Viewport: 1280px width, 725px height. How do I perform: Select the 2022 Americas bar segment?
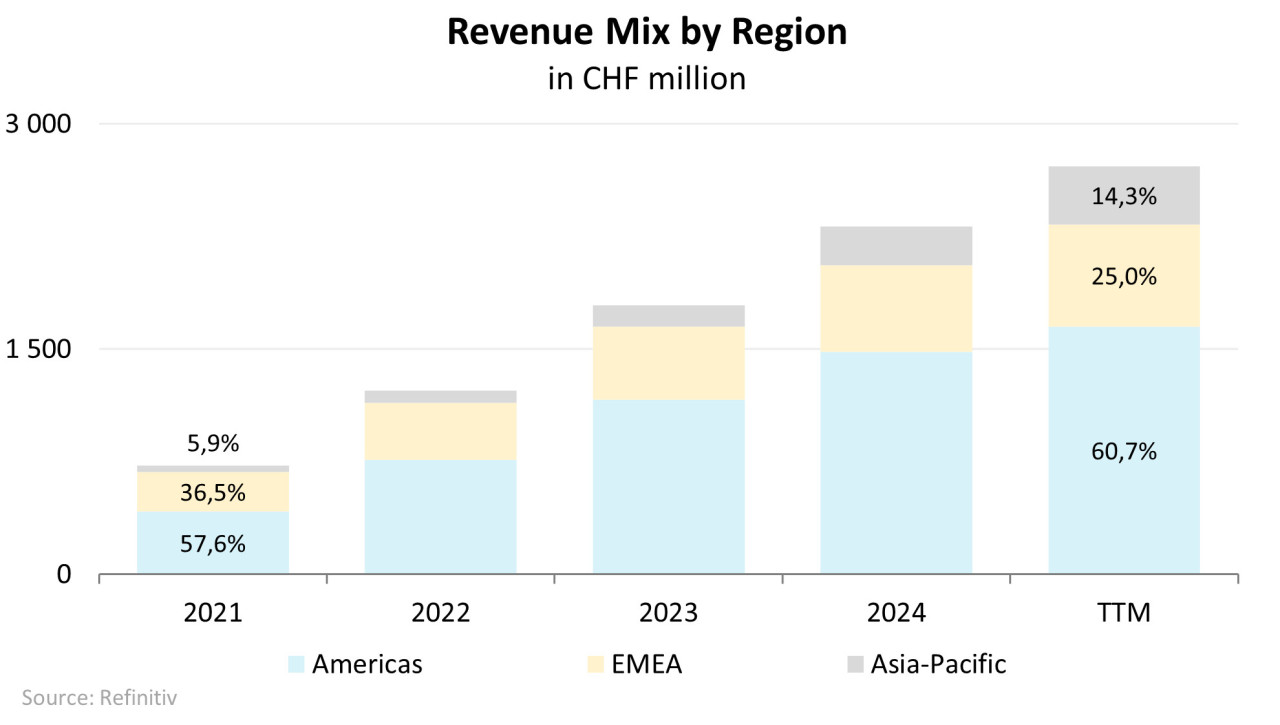(x=441, y=517)
